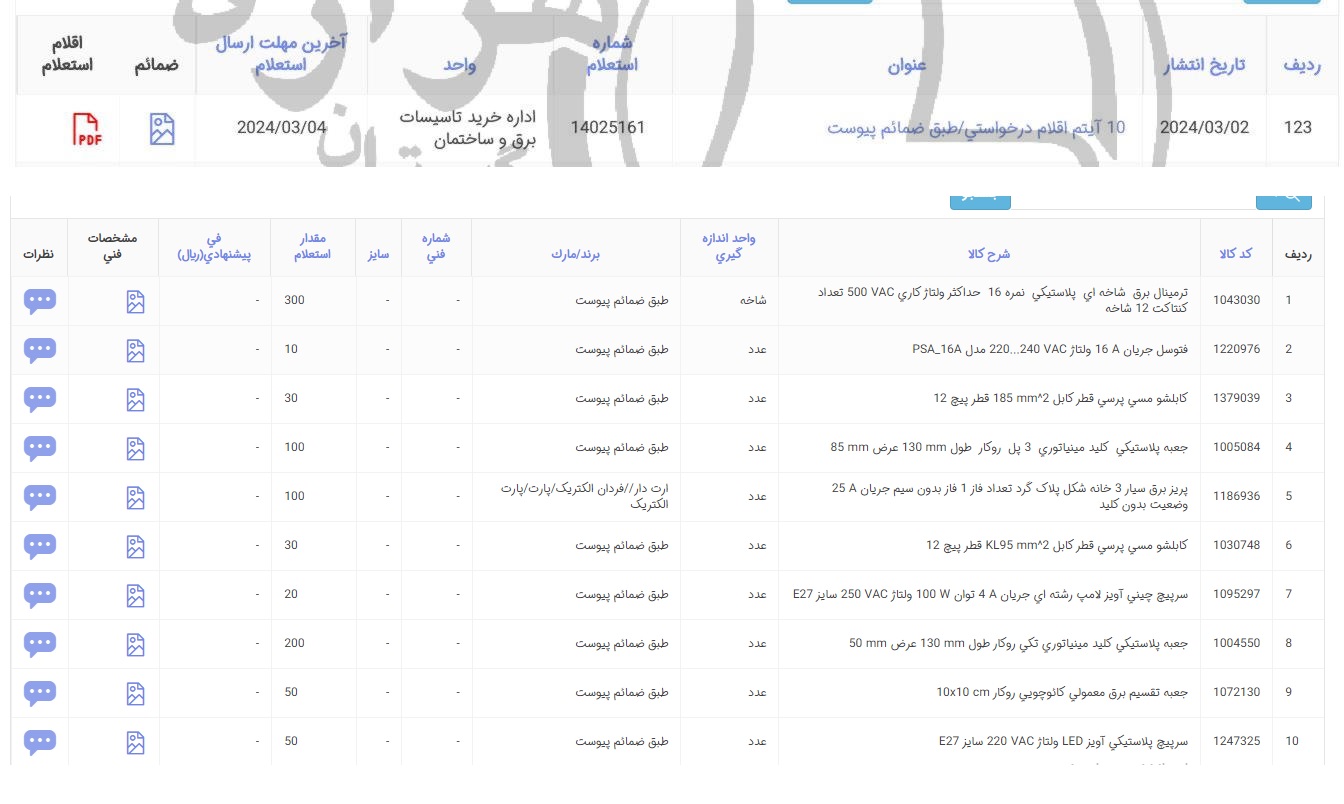Select item code 1043030

pos(1237,300)
